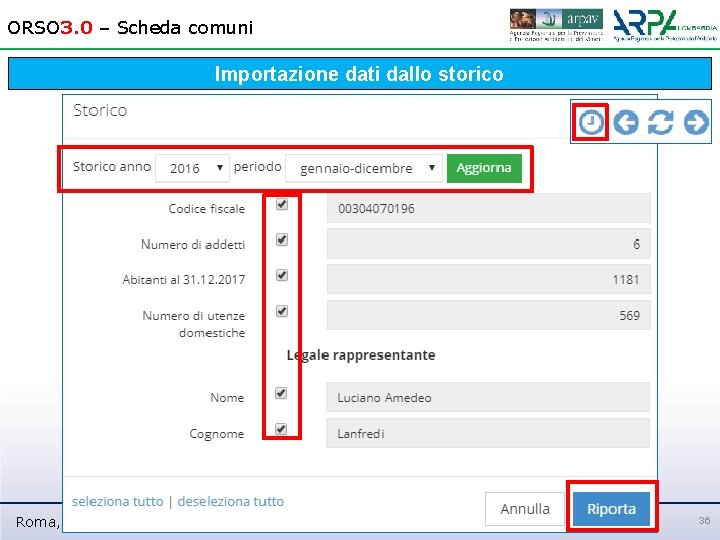The image size is (720, 540).
Task: Click the Storico anno label
Action: 112,166
